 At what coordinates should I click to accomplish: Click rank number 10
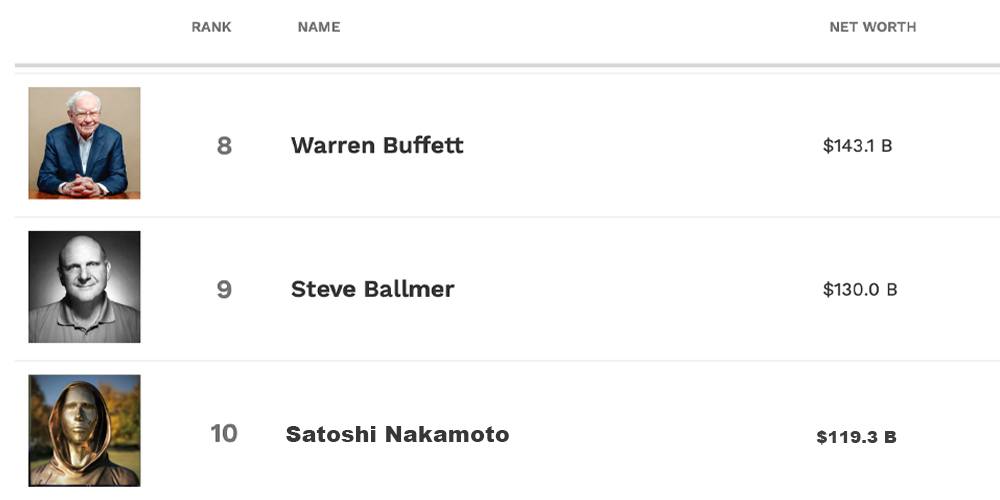coord(224,434)
